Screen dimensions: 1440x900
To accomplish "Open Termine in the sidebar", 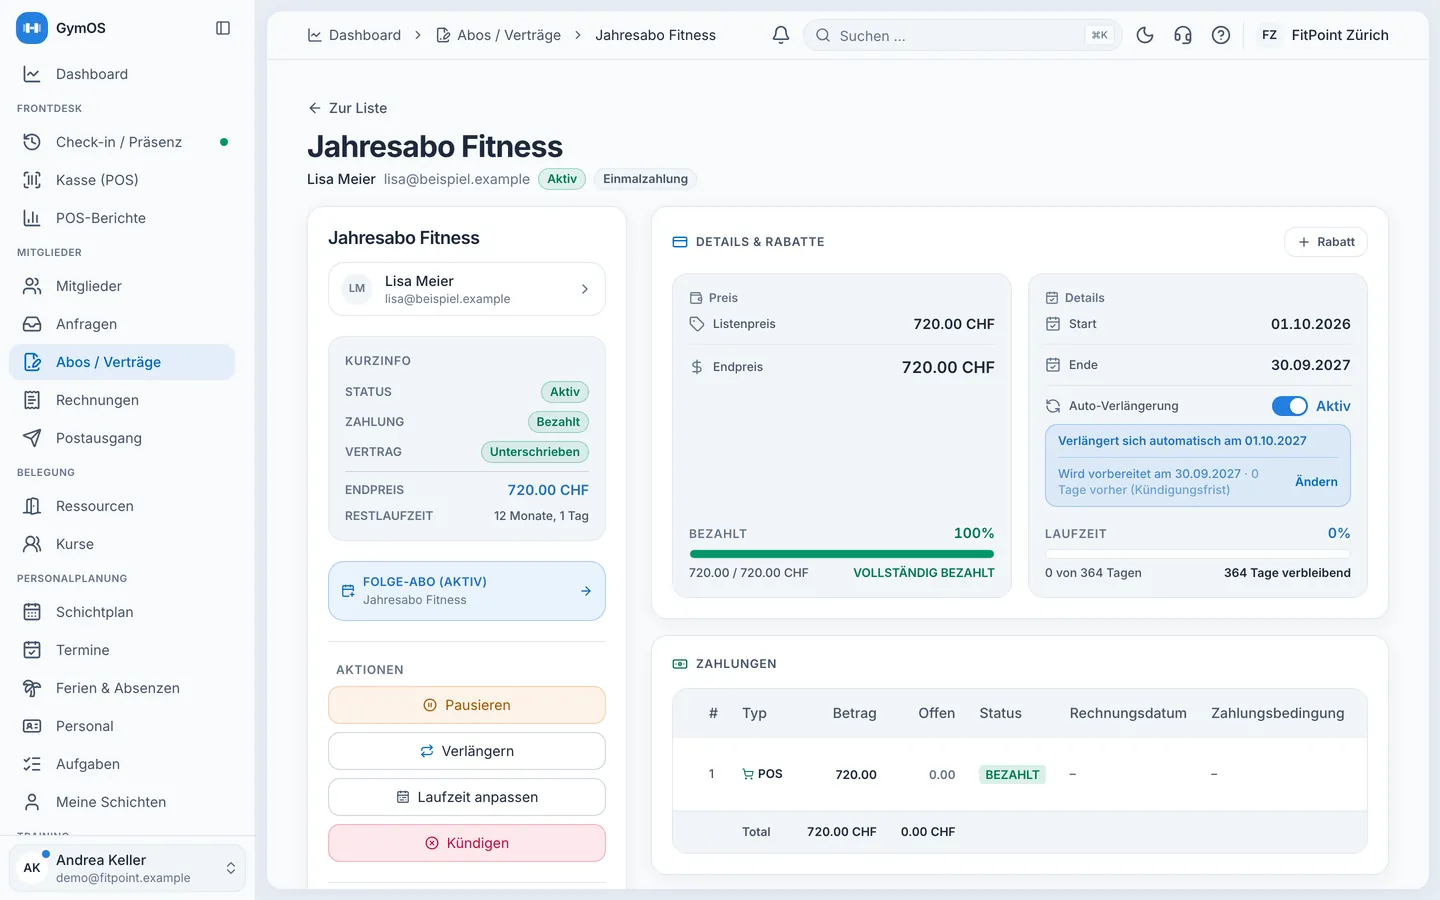I will 122,650.
